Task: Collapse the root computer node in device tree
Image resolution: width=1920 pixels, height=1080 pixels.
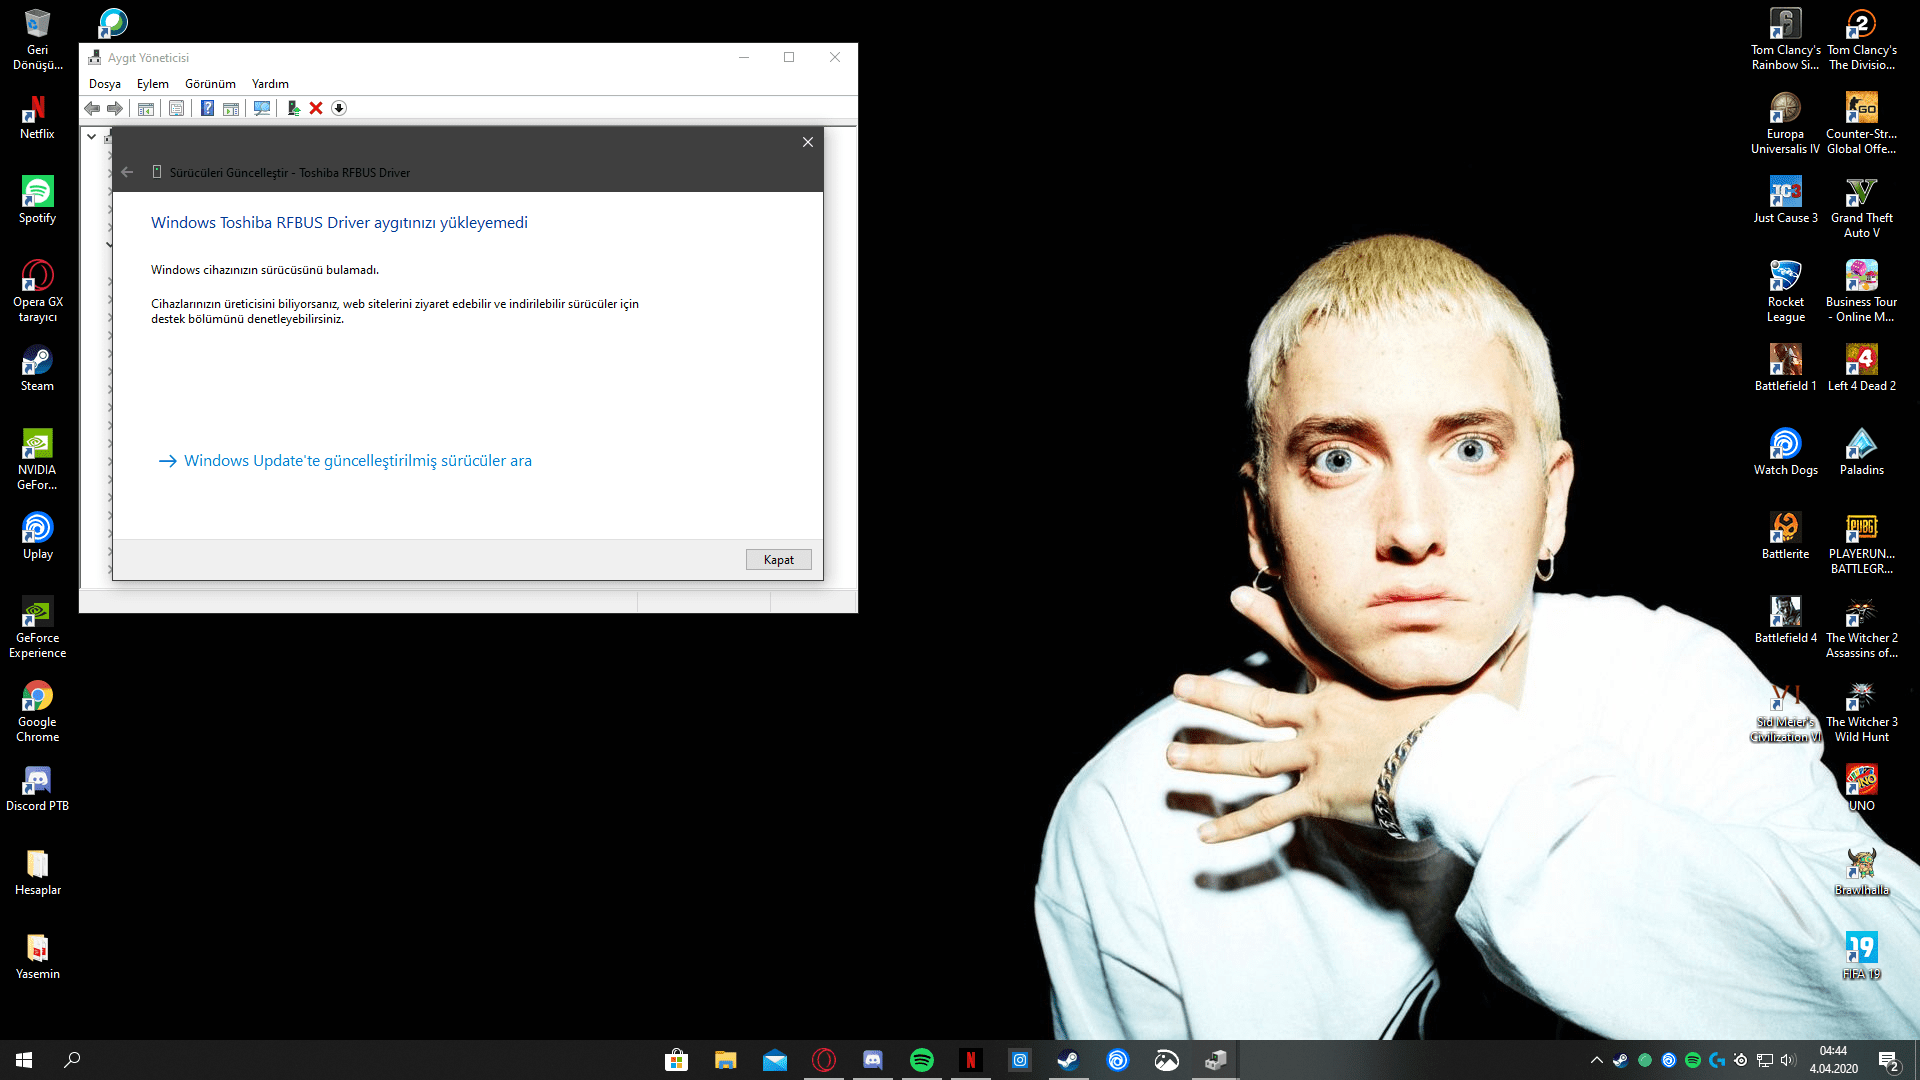Action: click(x=92, y=136)
